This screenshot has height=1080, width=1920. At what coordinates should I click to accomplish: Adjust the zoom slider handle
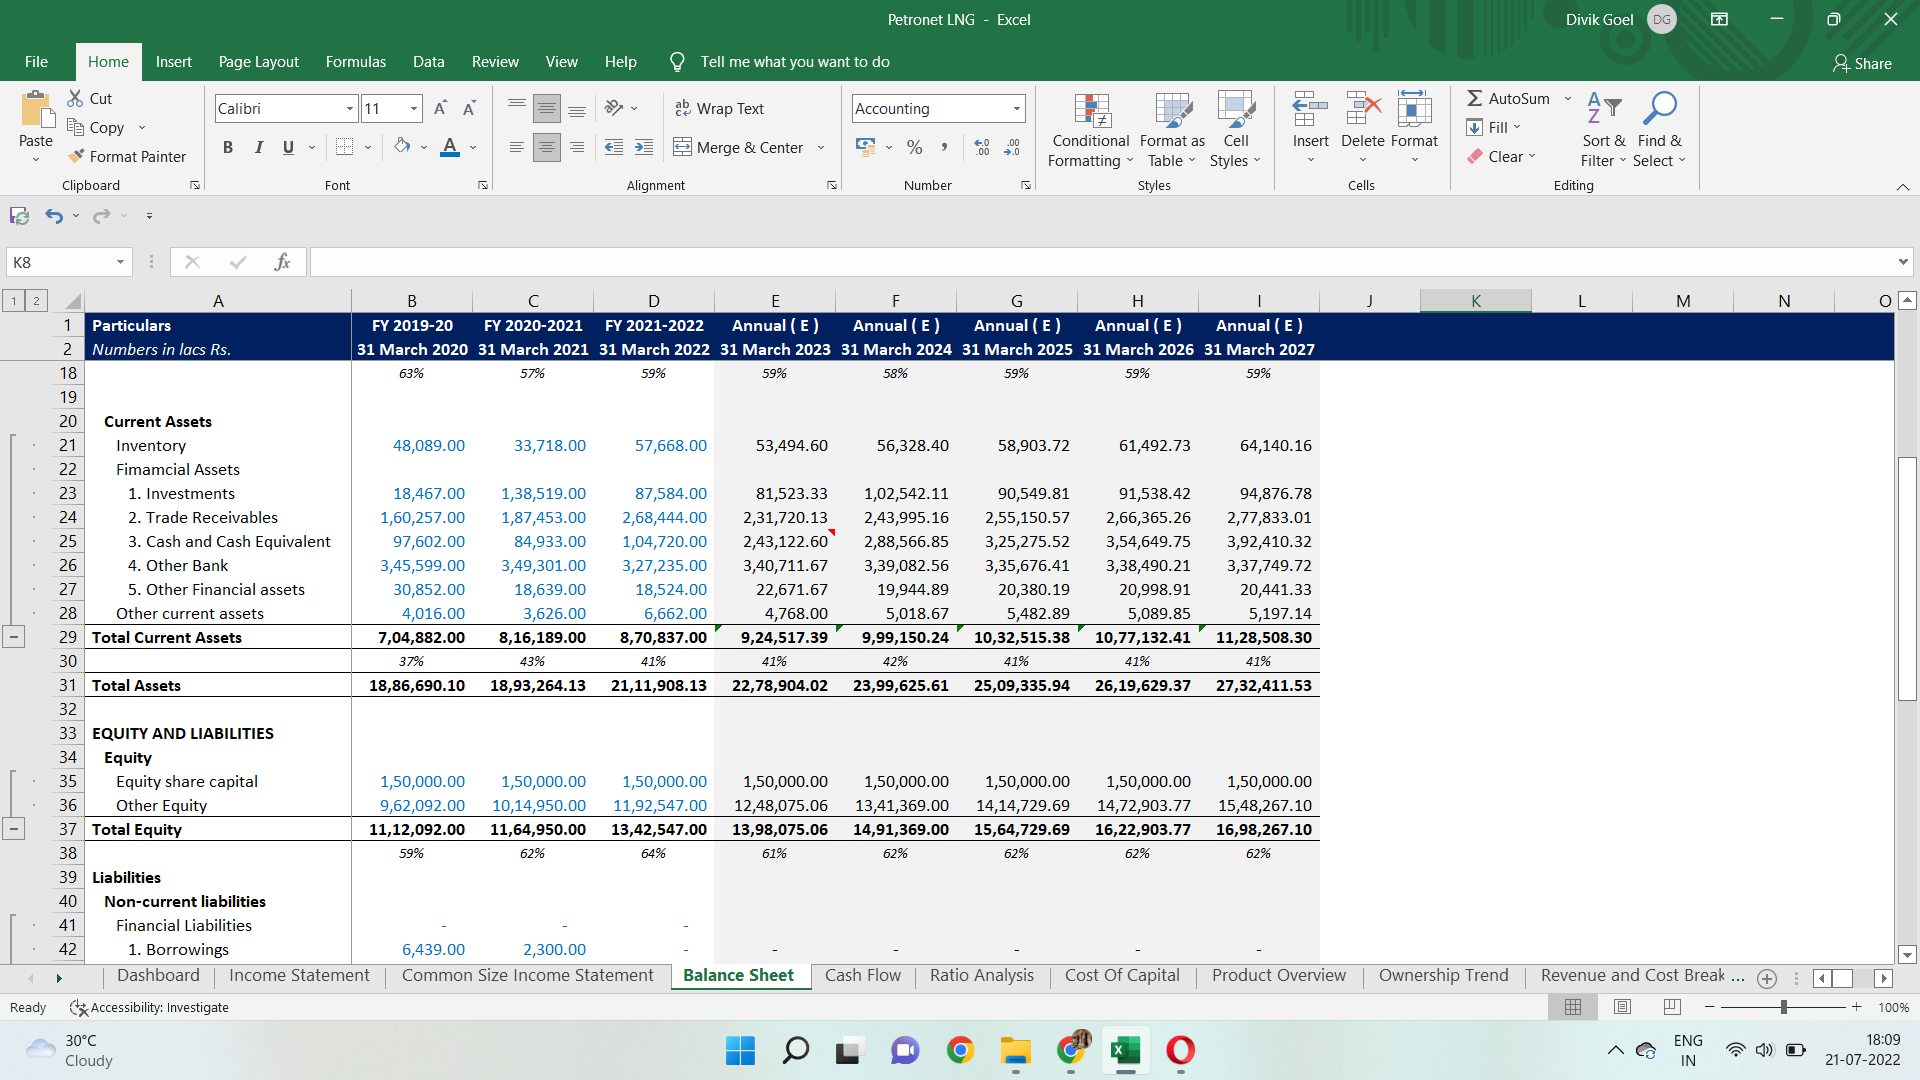1783,1007
